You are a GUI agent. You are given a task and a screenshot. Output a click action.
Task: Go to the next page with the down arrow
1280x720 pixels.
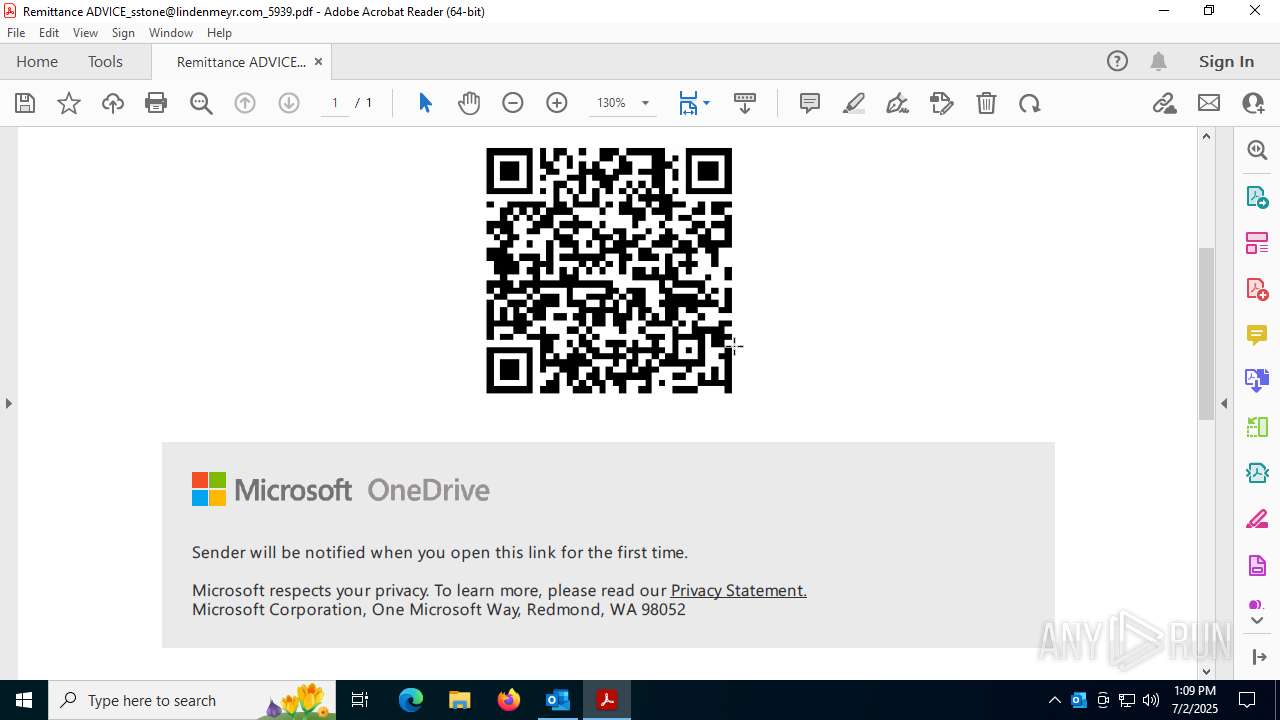tap(289, 103)
